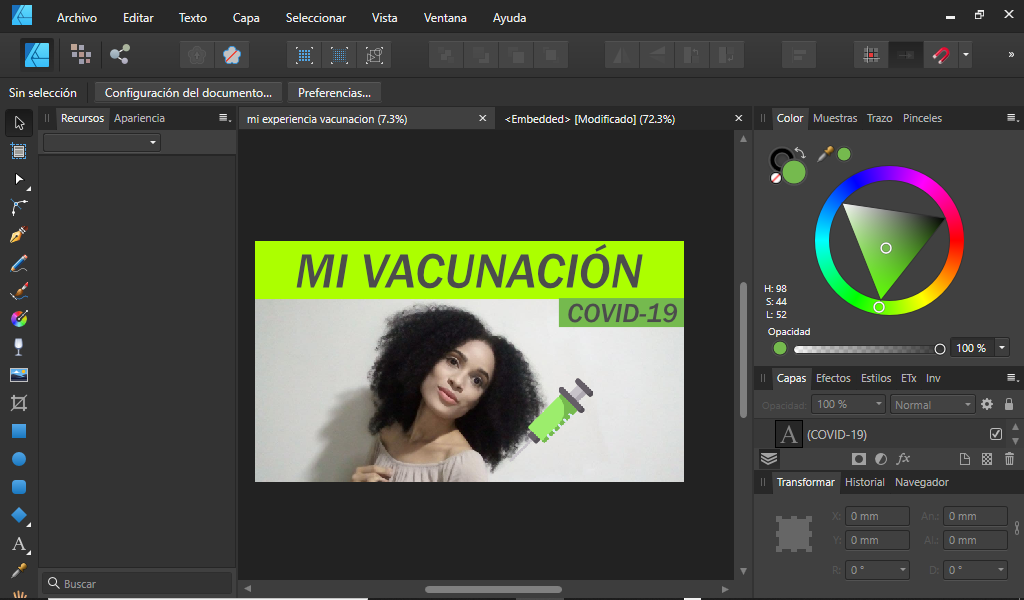Toggle visibility checkbox of (COVID-19) layer
The image size is (1024, 600).
click(x=996, y=434)
